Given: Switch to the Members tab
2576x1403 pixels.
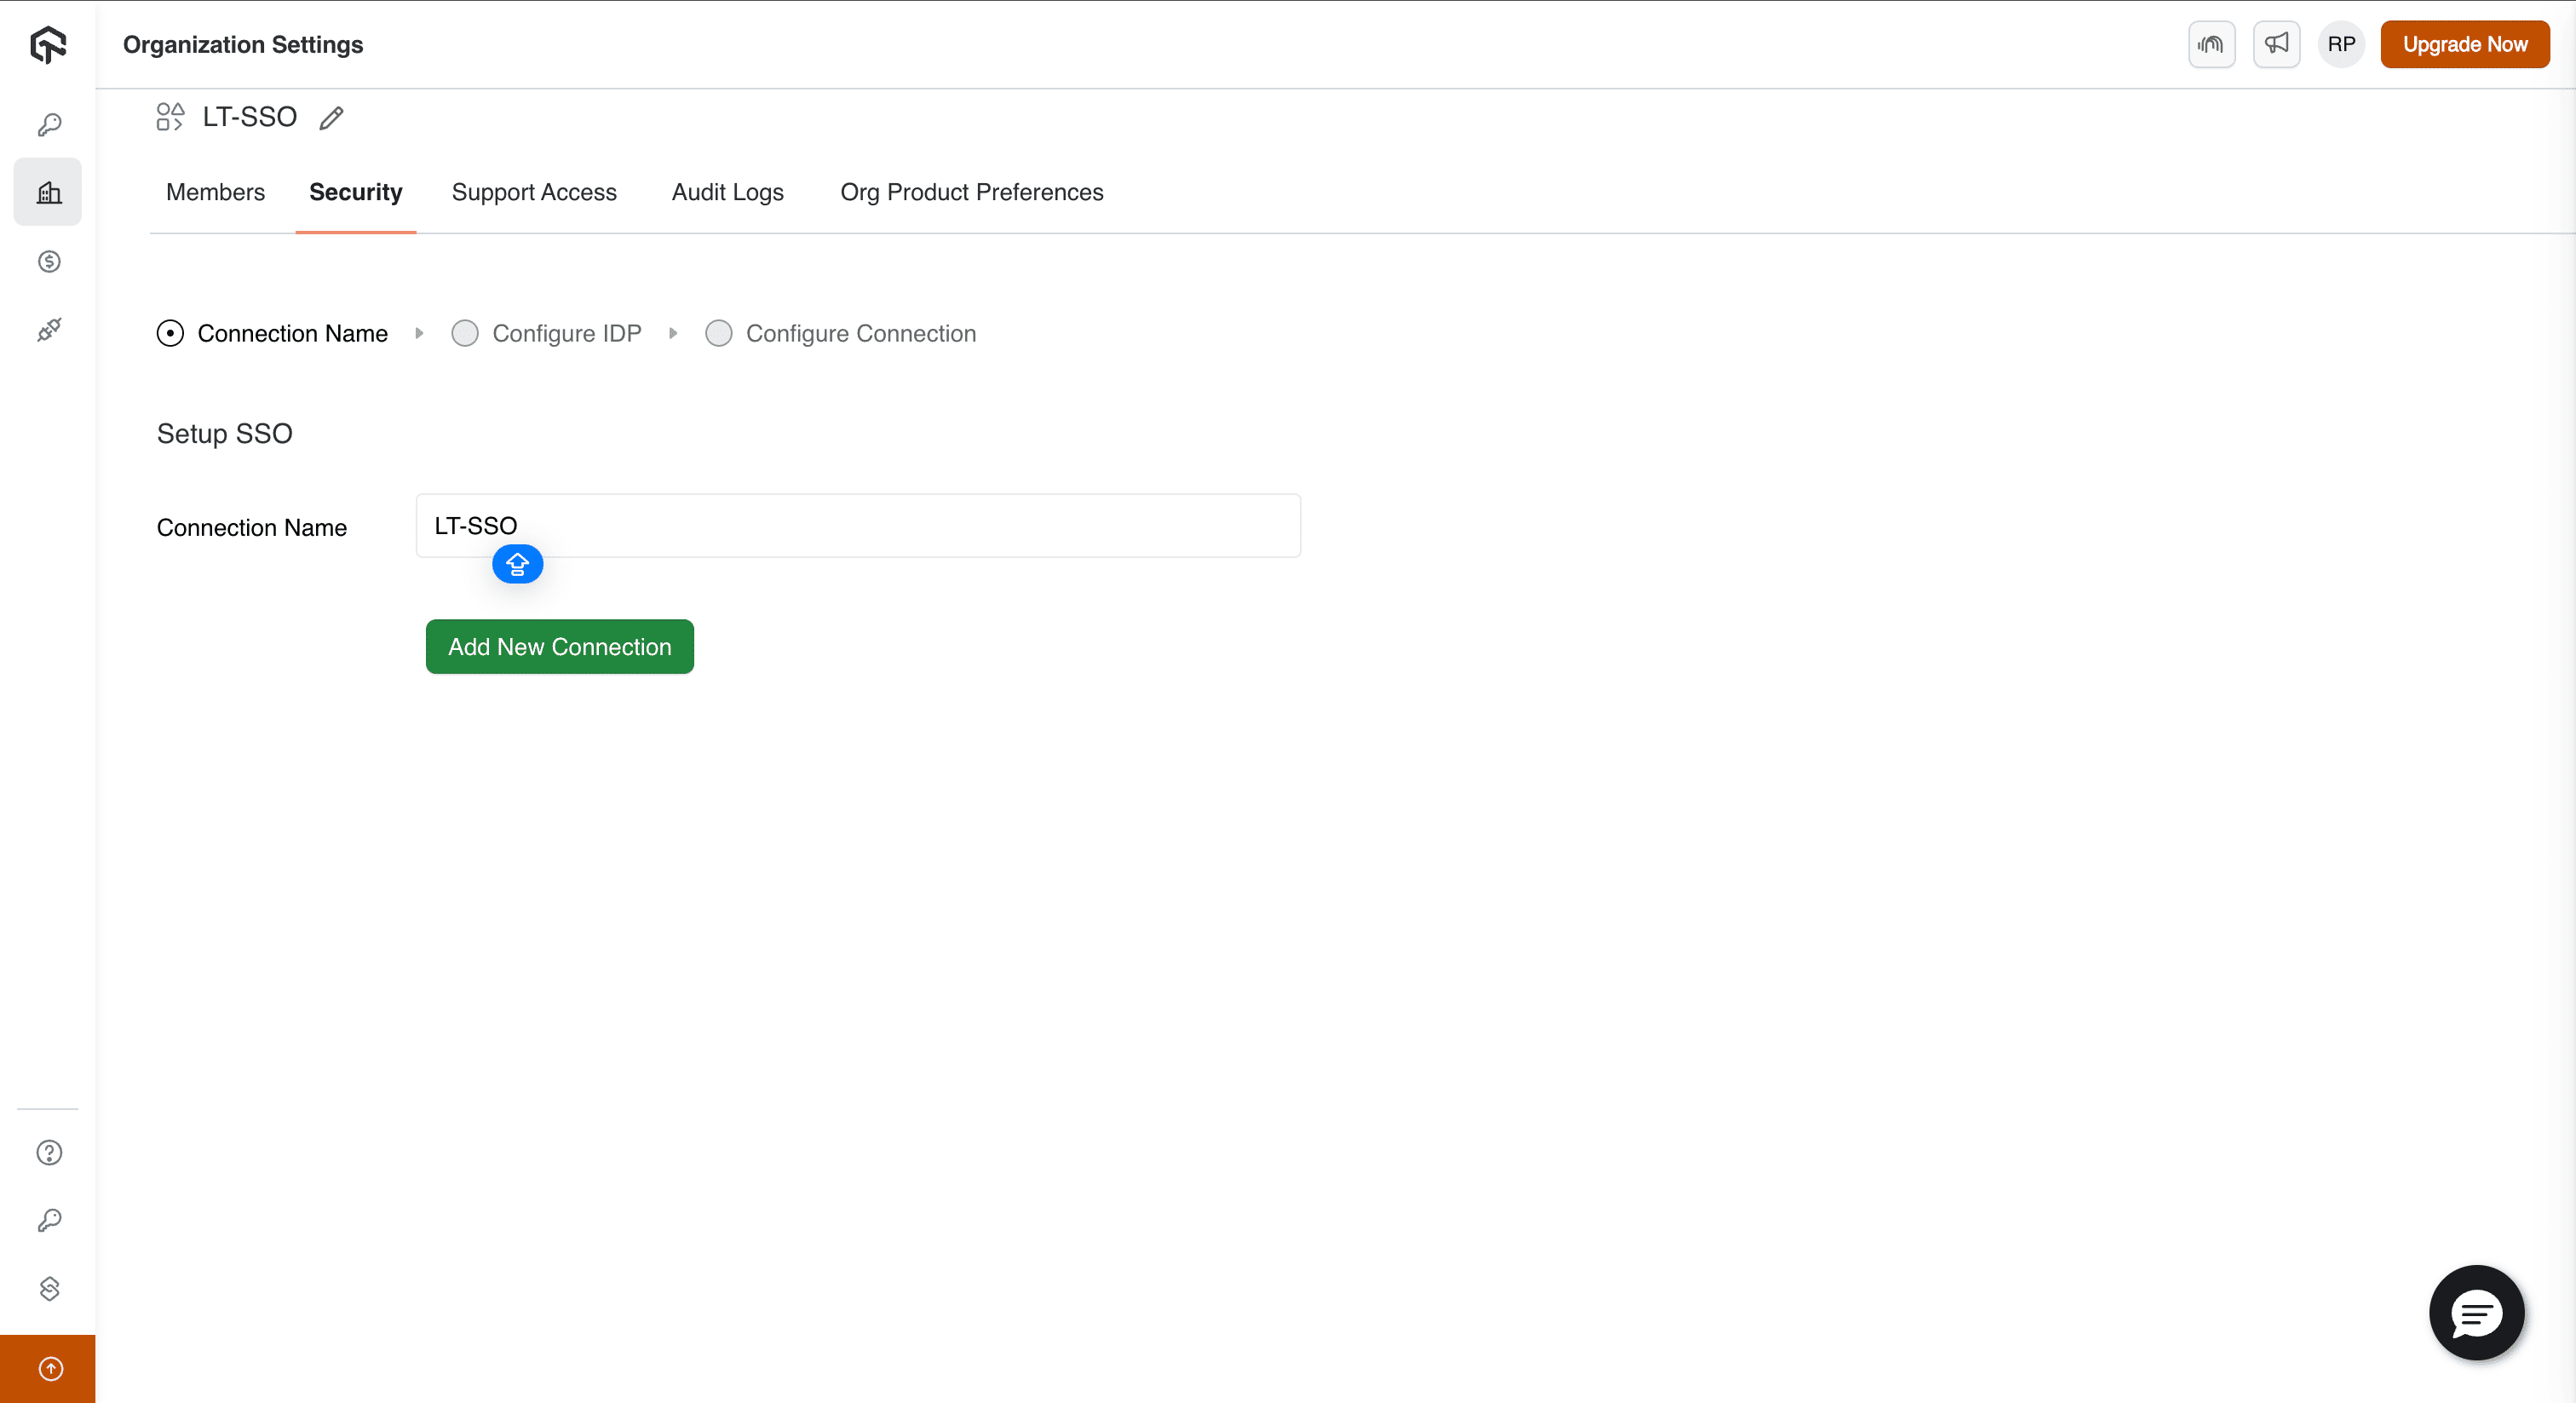Looking at the screenshot, I should pyautogui.click(x=215, y=192).
